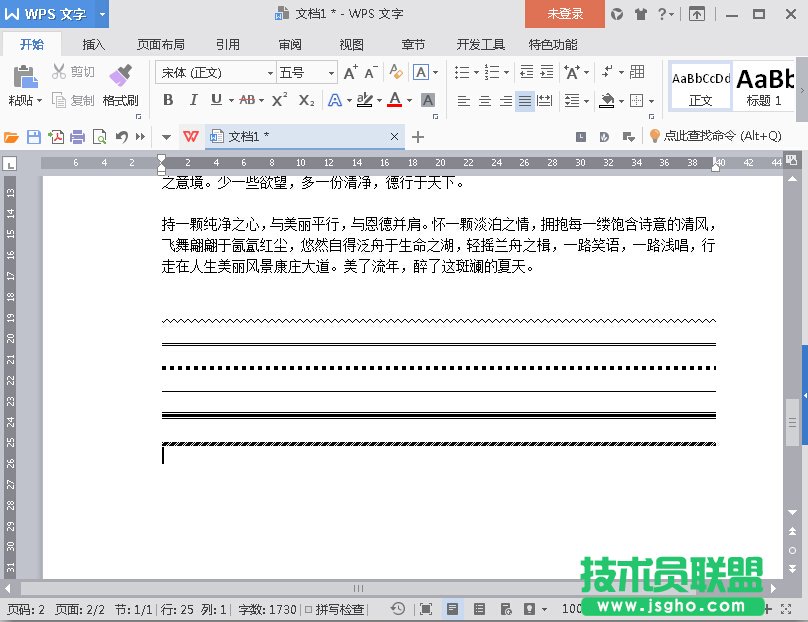Apply the 标题 1 heading style
Screen dimensions: 808x622
pyautogui.click(x=765, y=86)
